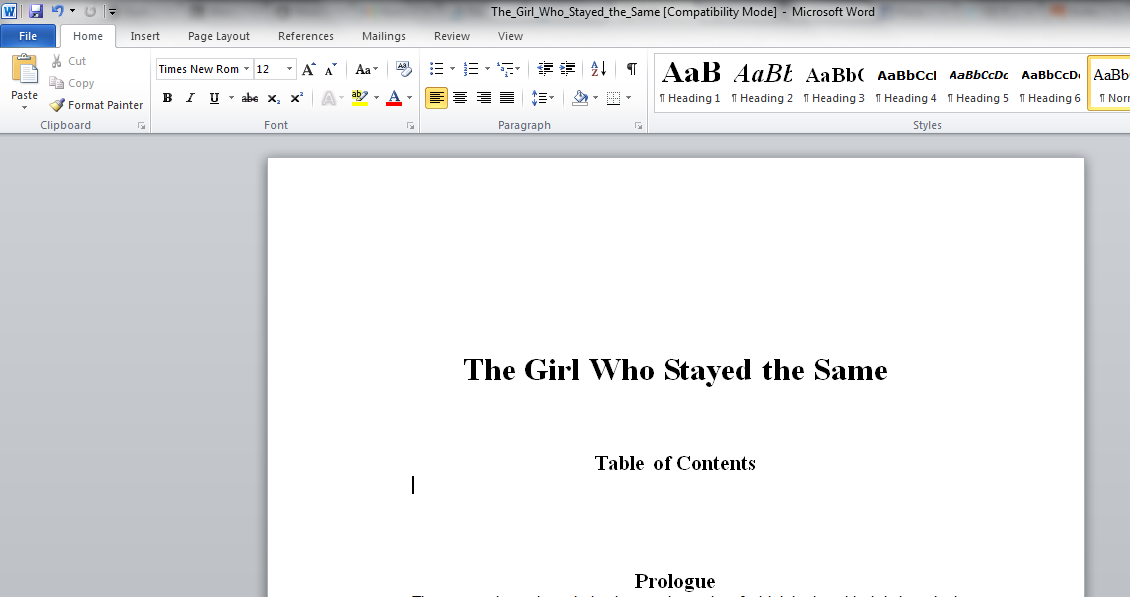1130x597 pixels.
Task: Expand the Paste options arrow
Action: pyautogui.click(x=25, y=107)
